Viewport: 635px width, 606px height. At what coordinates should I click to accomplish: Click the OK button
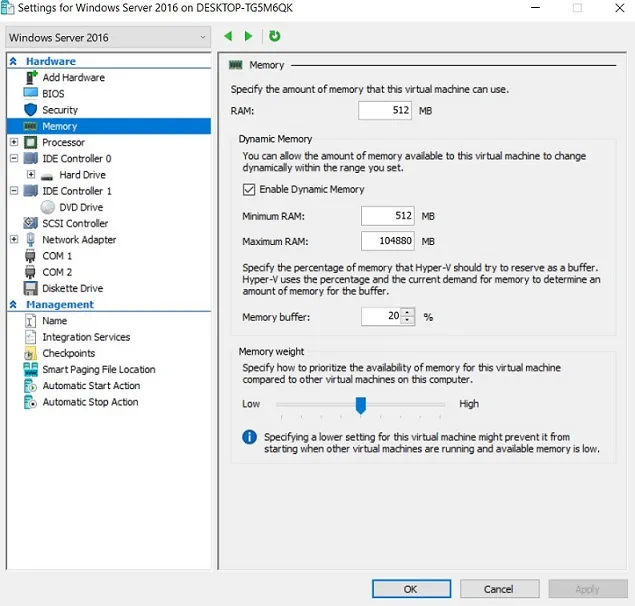click(x=411, y=589)
